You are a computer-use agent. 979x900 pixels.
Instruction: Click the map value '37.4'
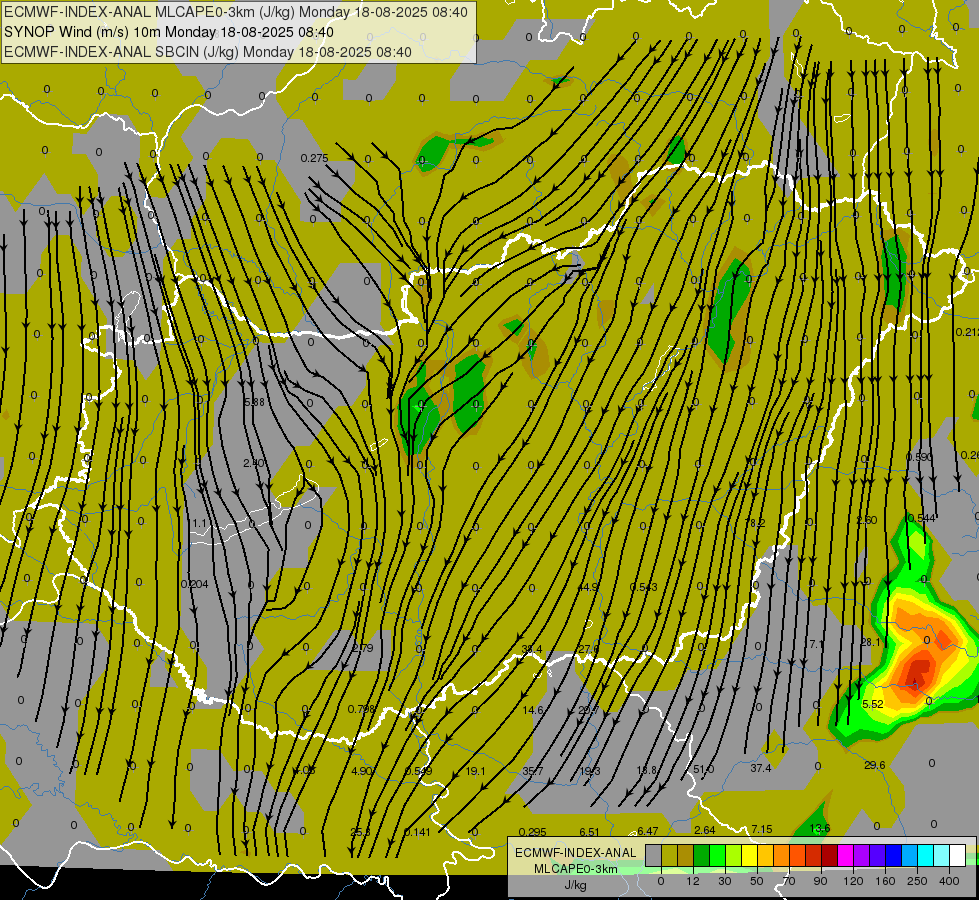[x=760, y=768]
